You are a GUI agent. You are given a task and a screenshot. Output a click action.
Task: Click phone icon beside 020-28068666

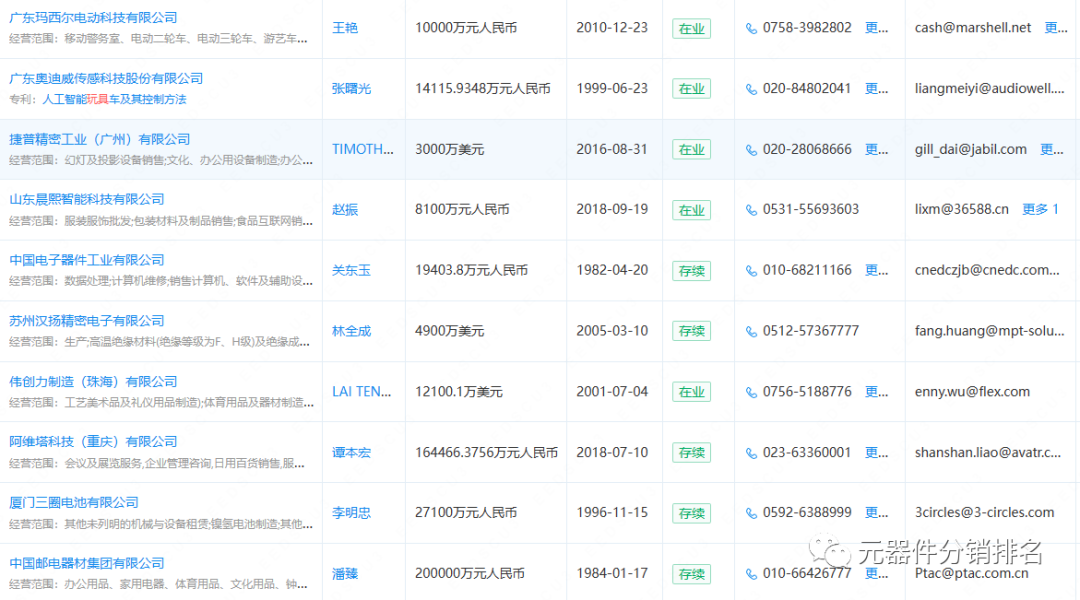[x=751, y=149]
